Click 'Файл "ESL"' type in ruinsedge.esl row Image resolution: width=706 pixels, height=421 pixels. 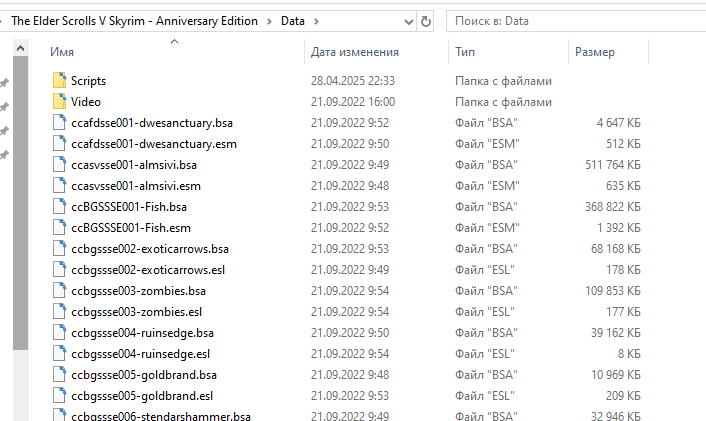coord(484,354)
